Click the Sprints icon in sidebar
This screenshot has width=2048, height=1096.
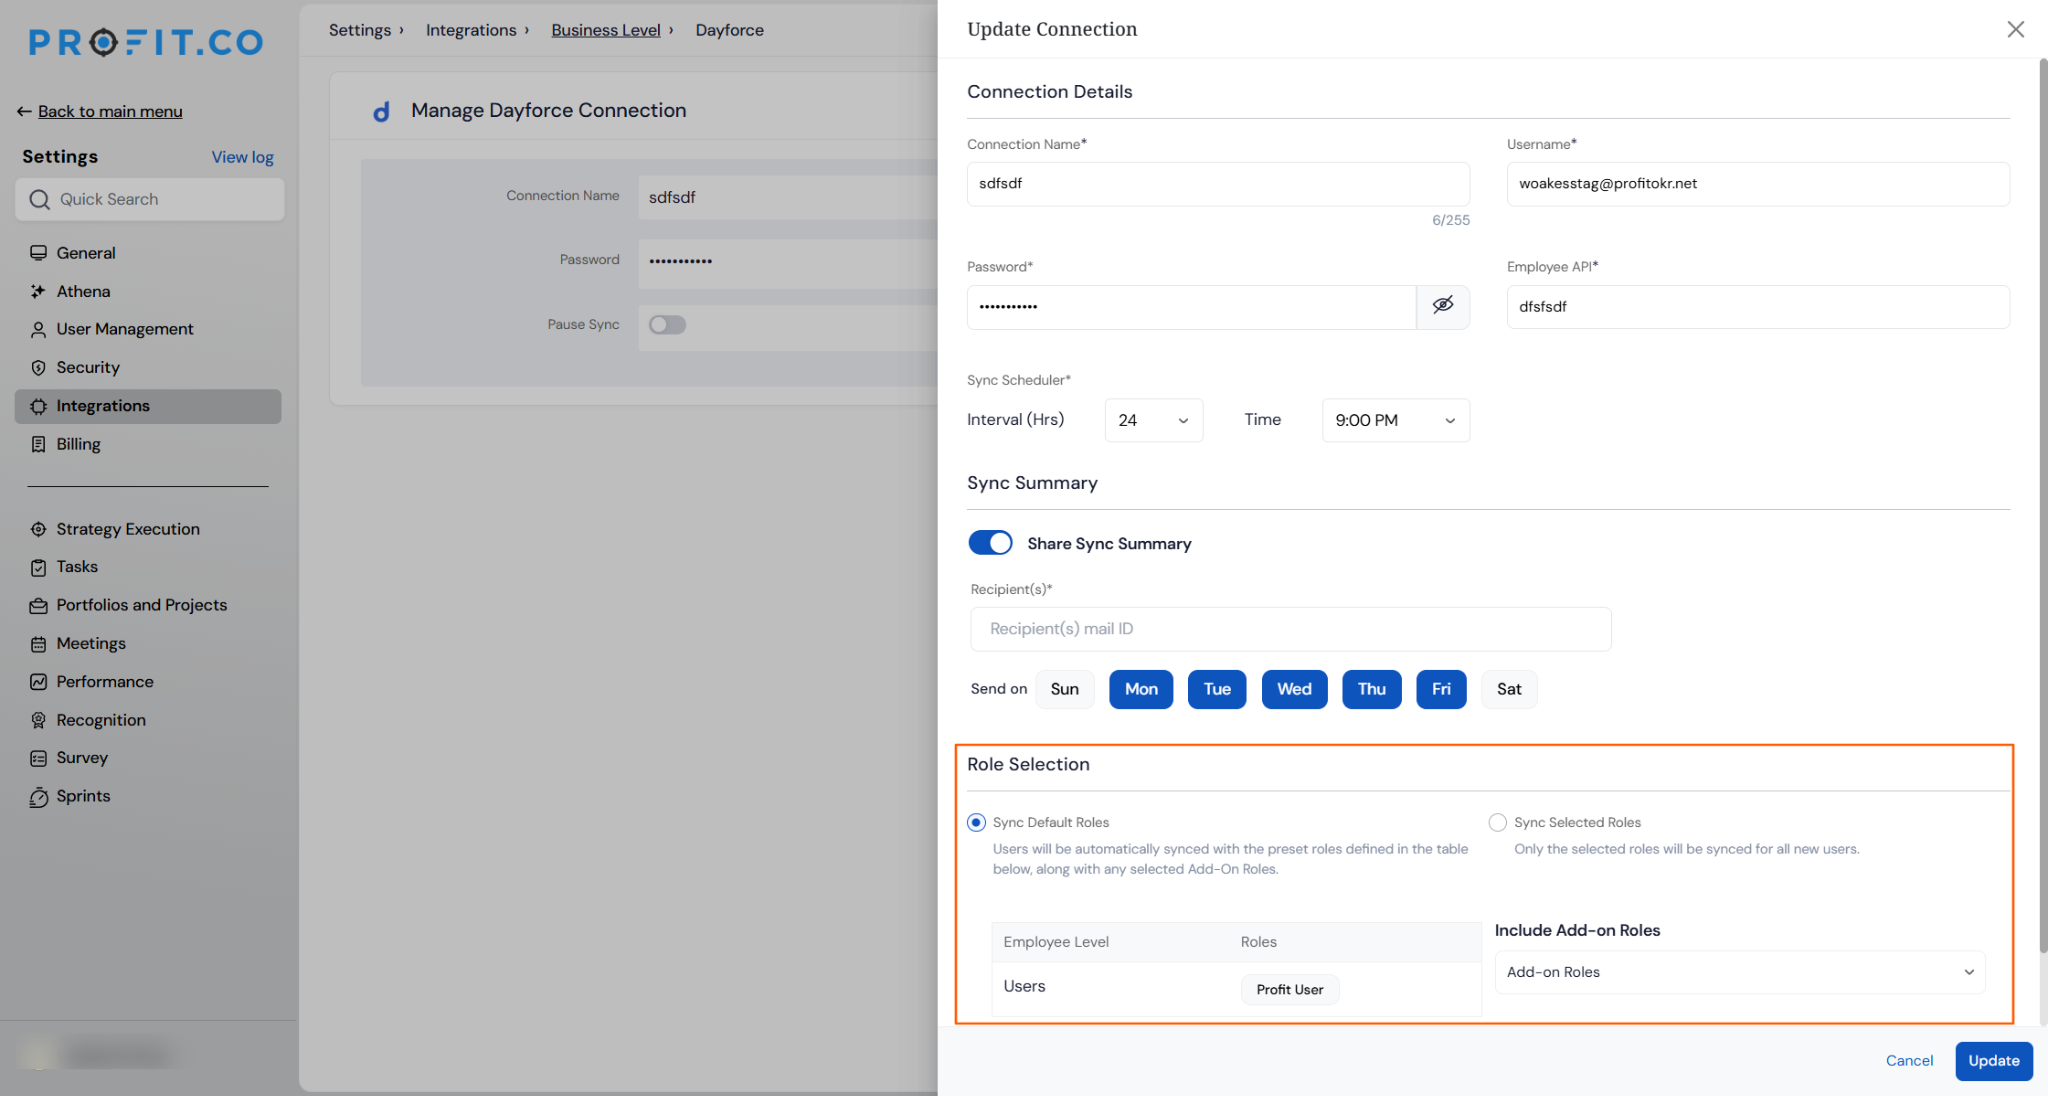pyautogui.click(x=38, y=797)
